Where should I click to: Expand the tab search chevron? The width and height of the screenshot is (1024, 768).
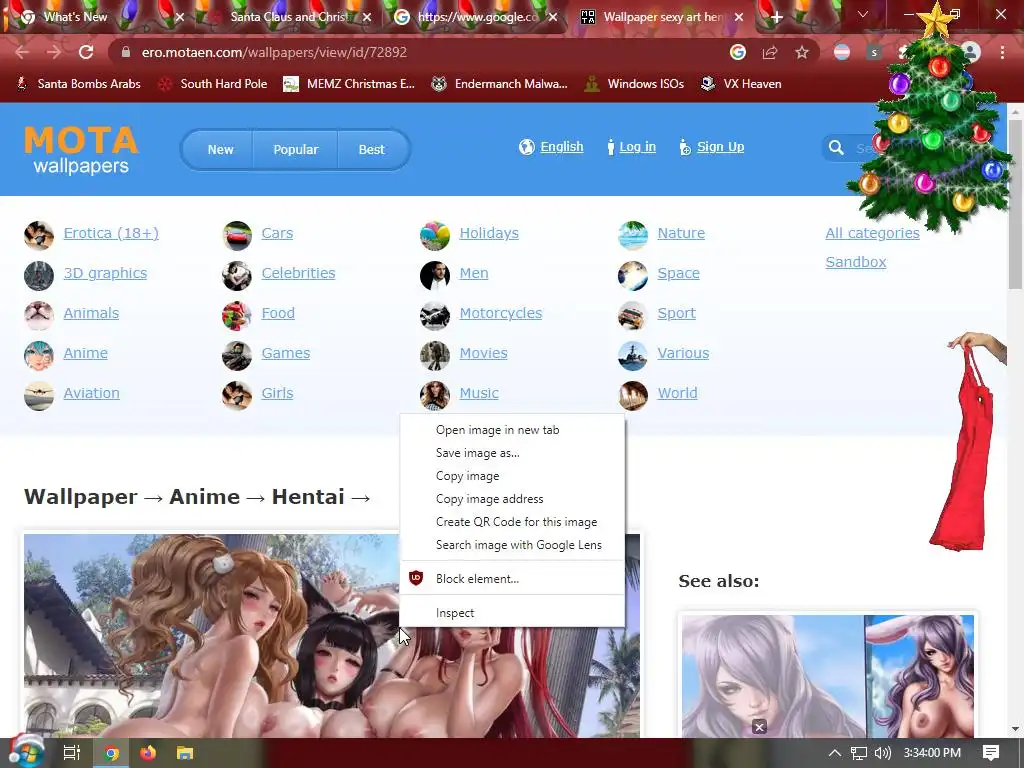(863, 14)
